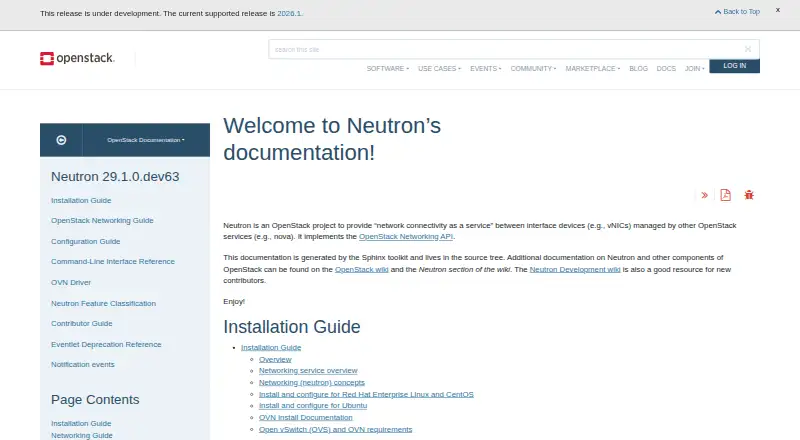
Task: Open the OpenStack wiki link
Action: click(361, 270)
